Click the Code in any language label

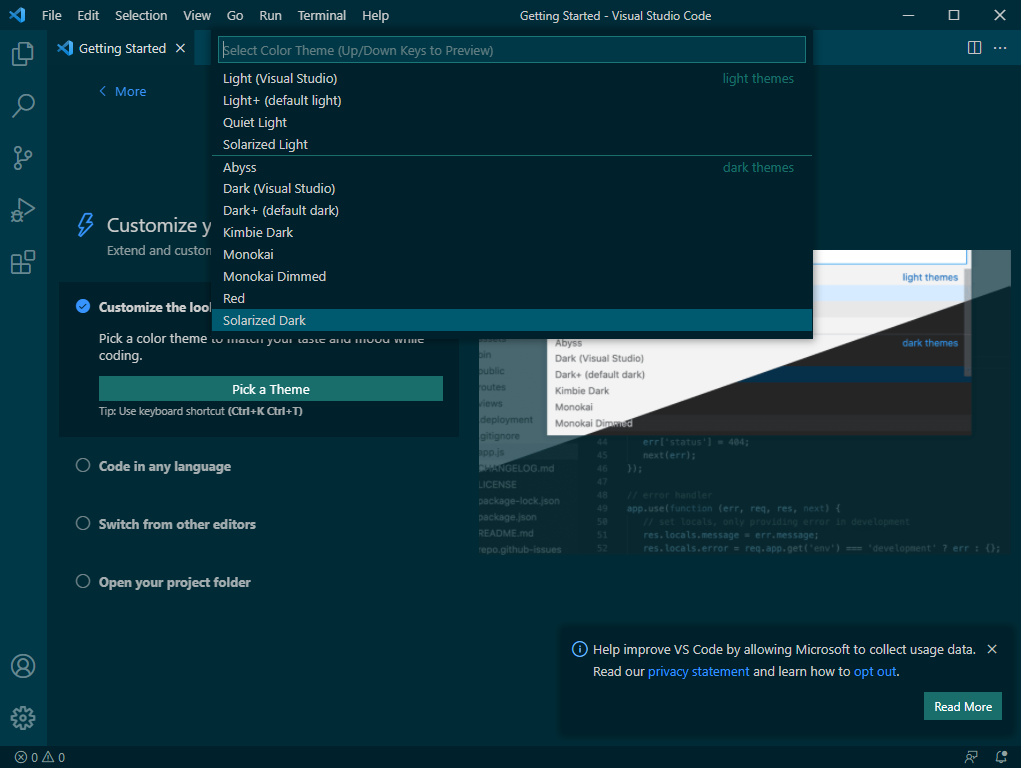[x=165, y=466]
